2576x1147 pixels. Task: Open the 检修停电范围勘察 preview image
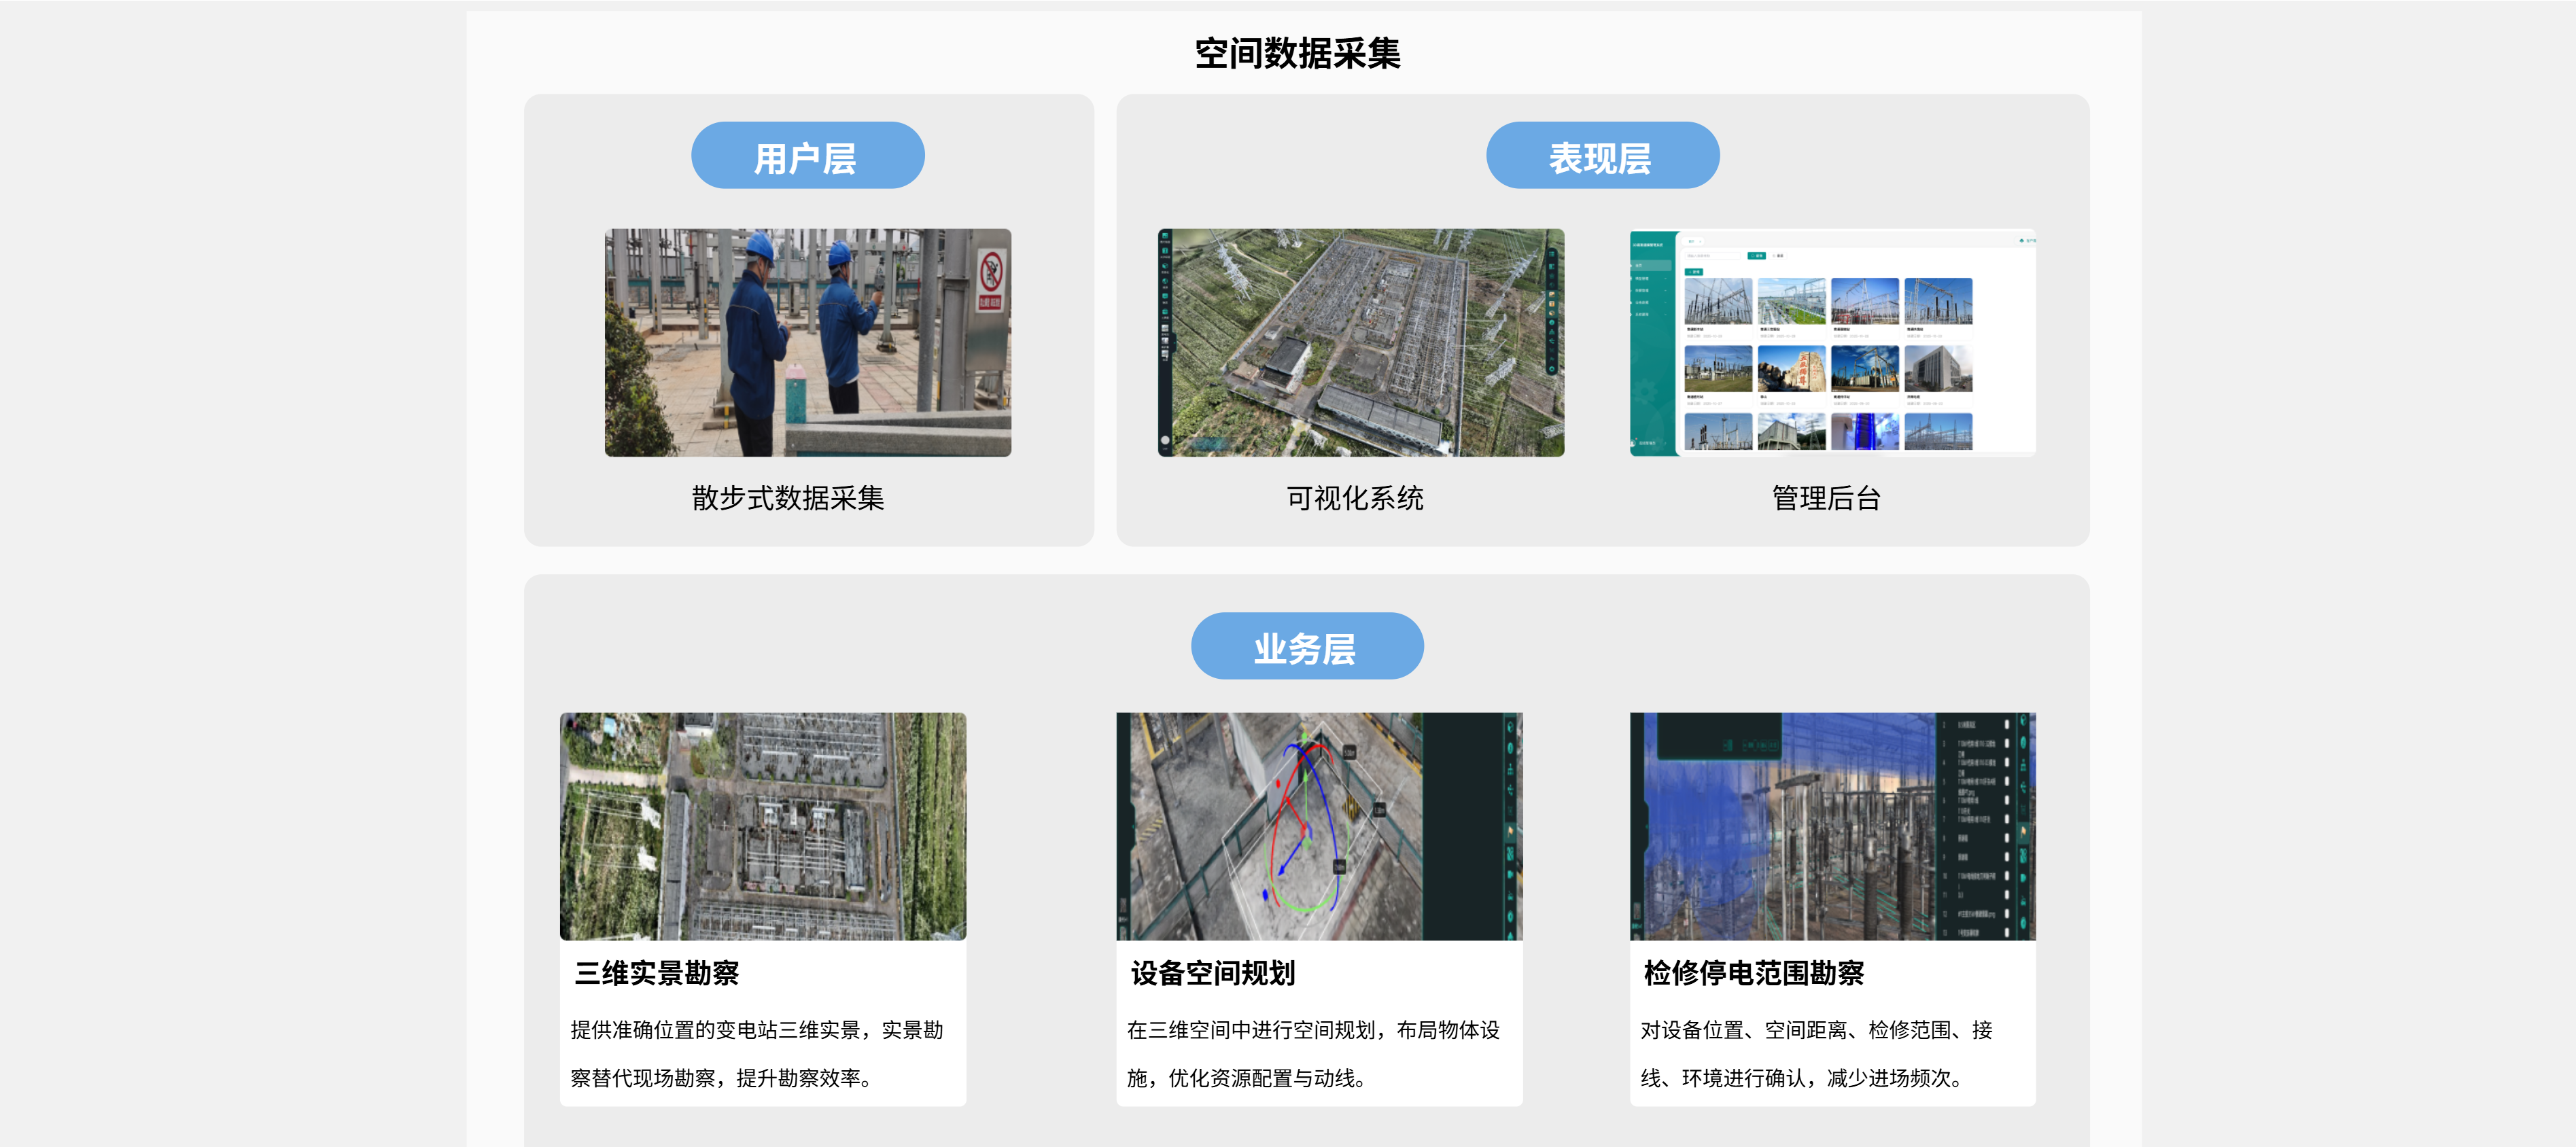pyautogui.click(x=1832, y=826)
